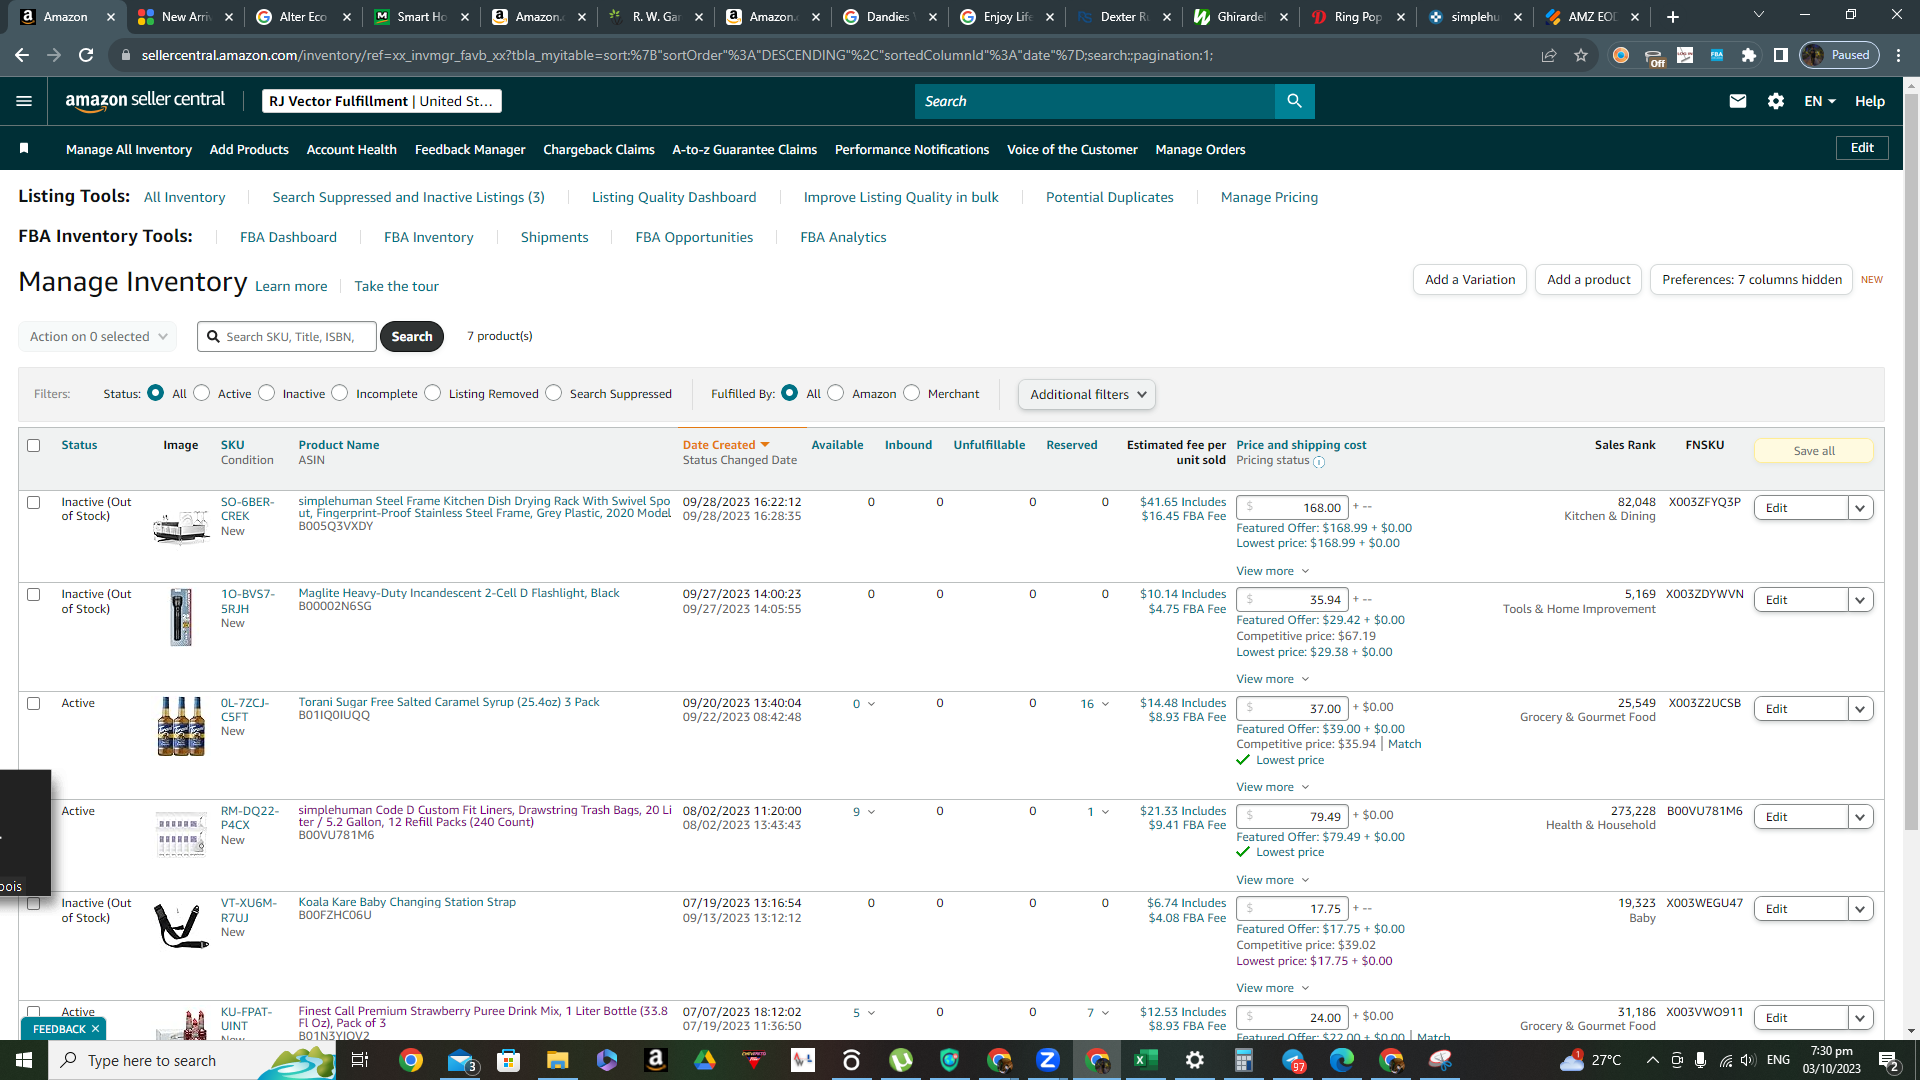
Task: Open a new browser tab
Action: (x=1673, y=17)
